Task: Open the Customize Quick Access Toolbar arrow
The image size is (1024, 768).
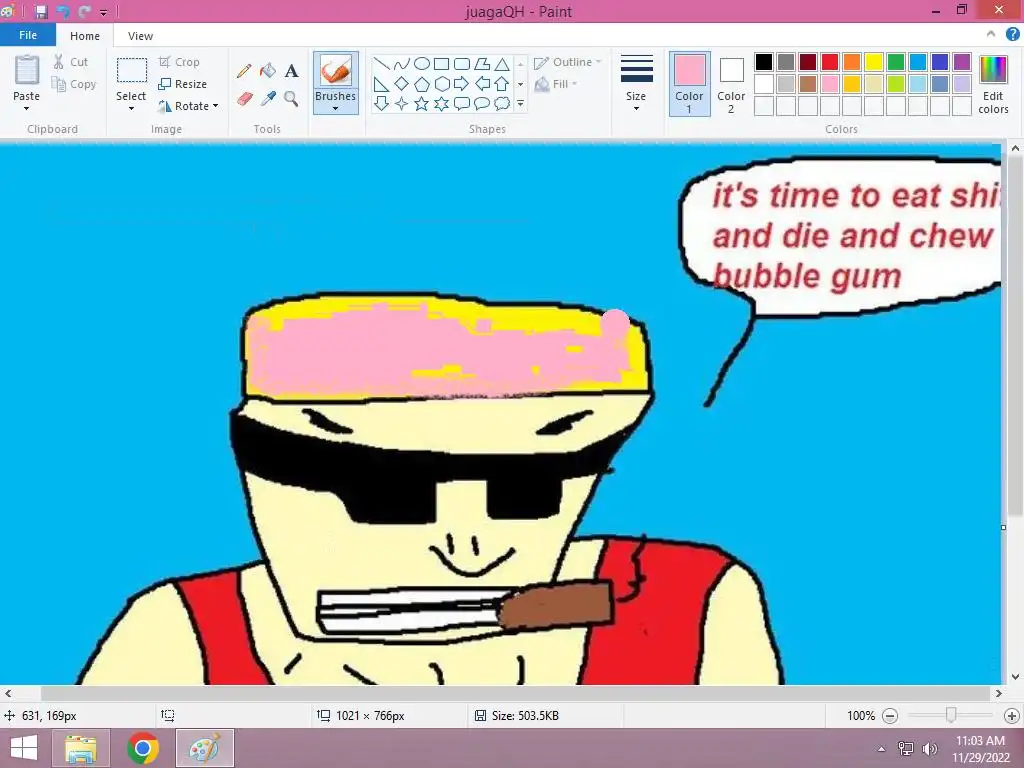Action: [x=103, y=12]
